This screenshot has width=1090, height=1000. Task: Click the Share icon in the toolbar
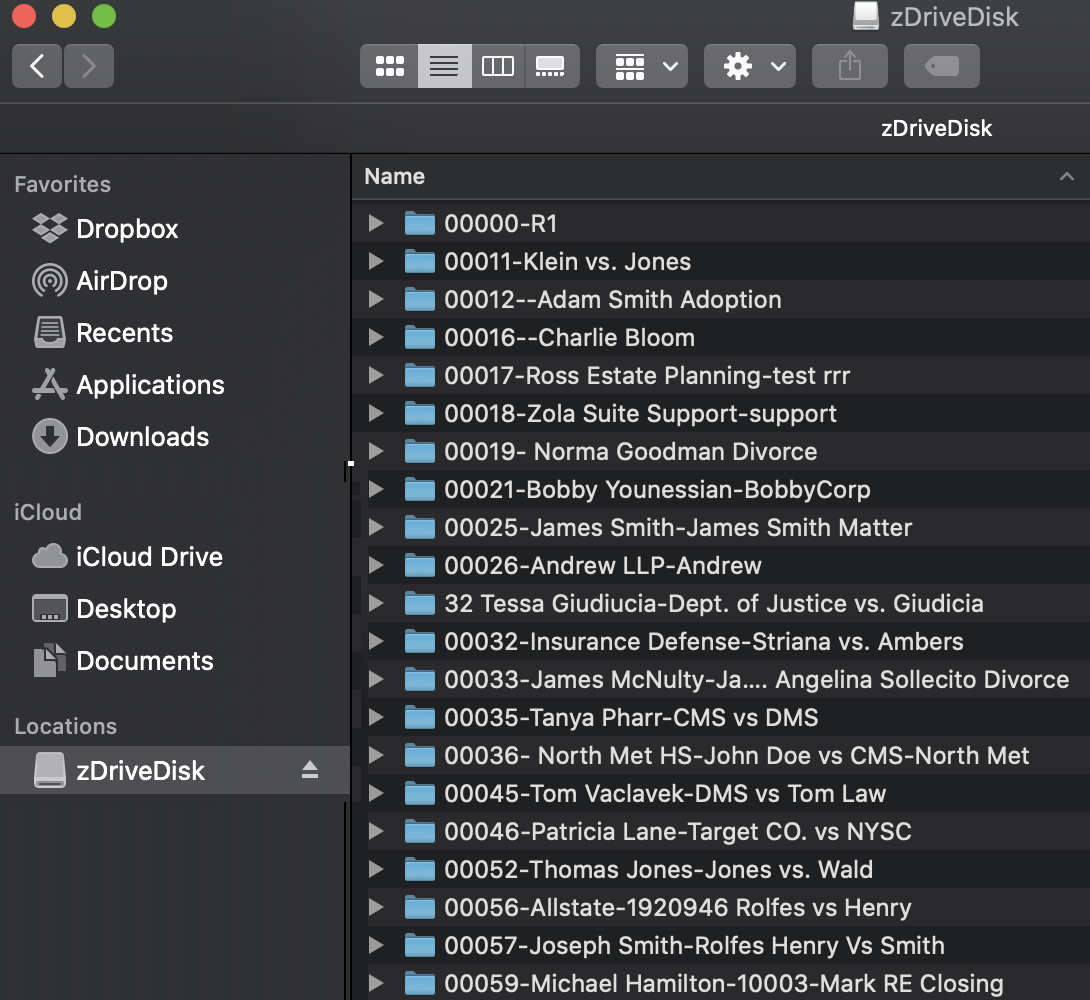pyautogui.click(x=849, y=65)
